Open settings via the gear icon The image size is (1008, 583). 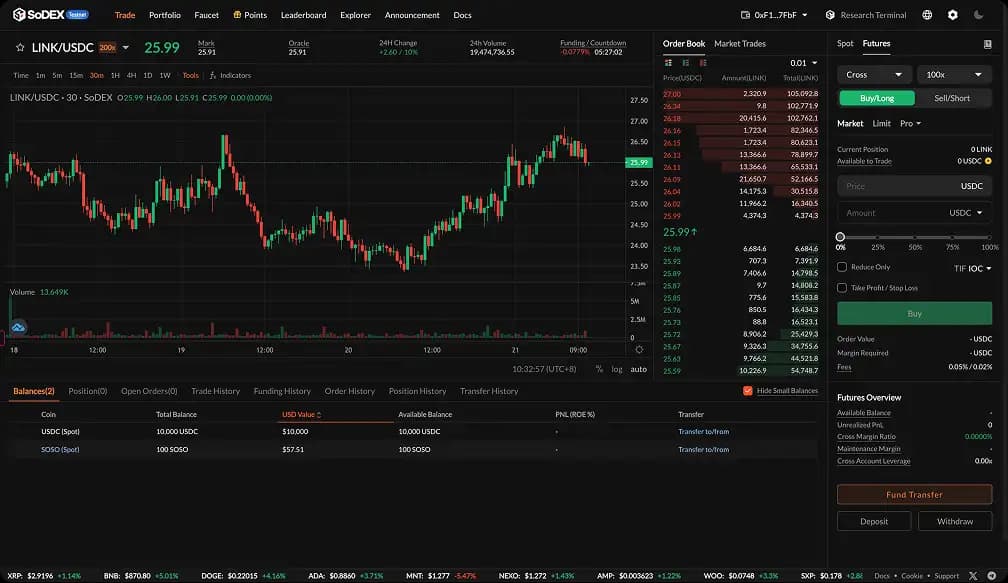click(952, 15)
